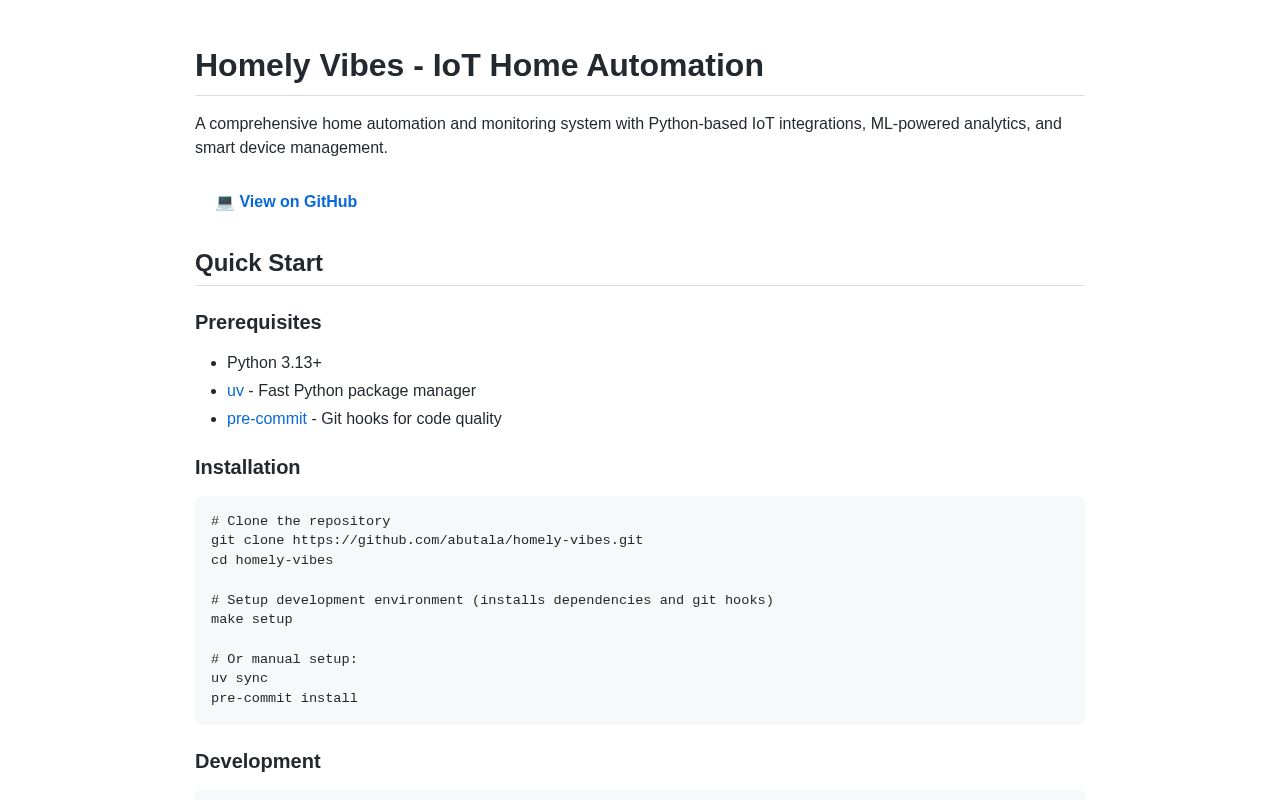Select the Prerequisites heading
Image resolution: width=1280 pixels, height=800 pixels.
click(258, 322)
